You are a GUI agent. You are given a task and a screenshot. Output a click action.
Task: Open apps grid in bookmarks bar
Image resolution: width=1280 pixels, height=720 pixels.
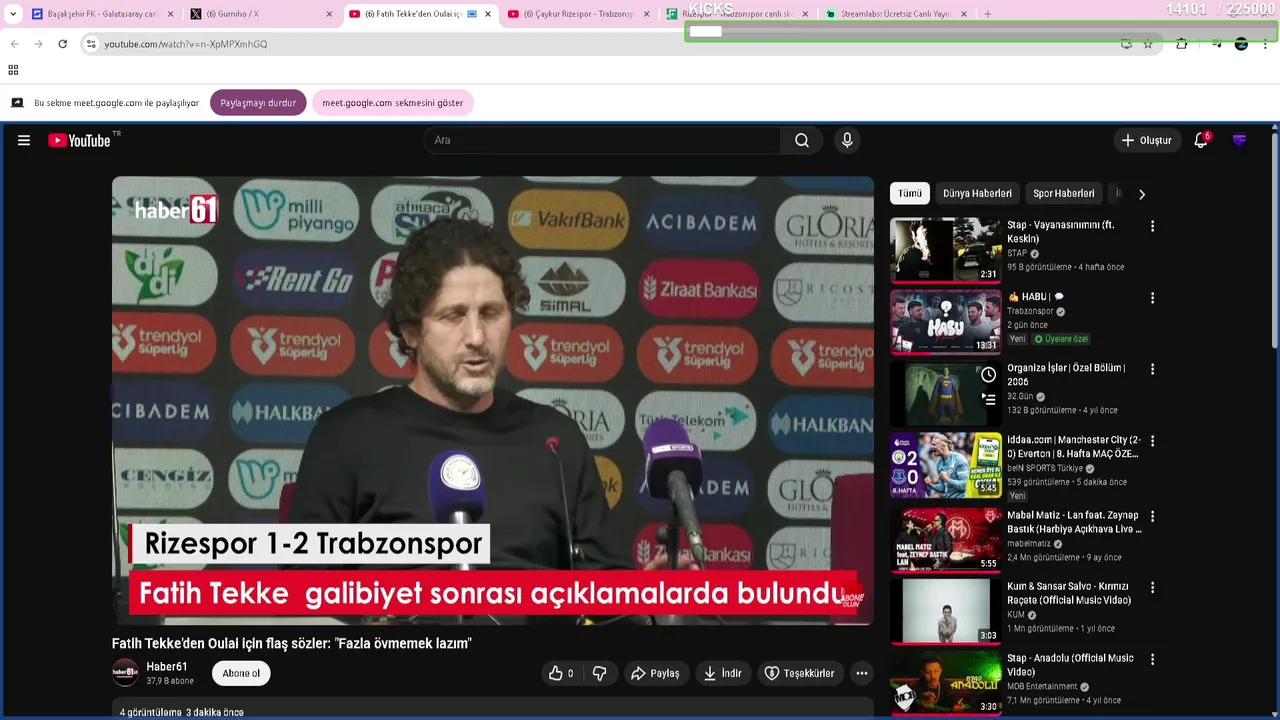[13, 70]
